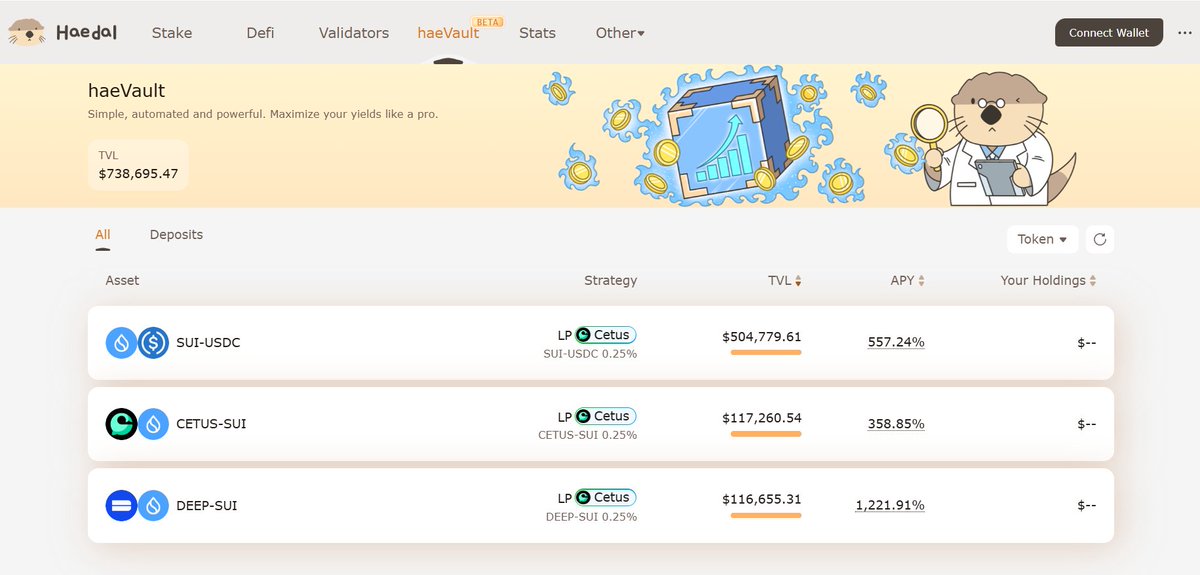
Task: Click the DEEP-SUI 0.25% strategy text
Action: tap(591, 517)
